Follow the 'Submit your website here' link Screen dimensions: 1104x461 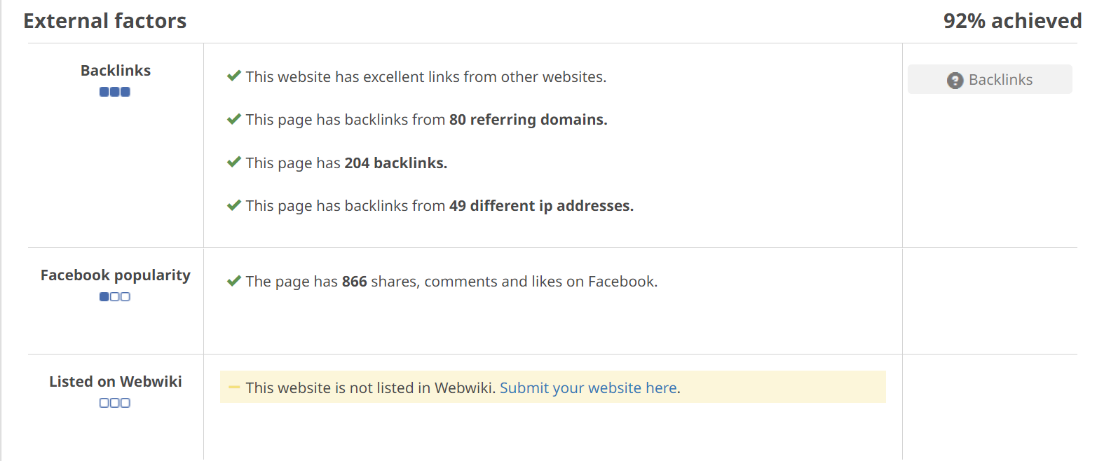point(588,388)
